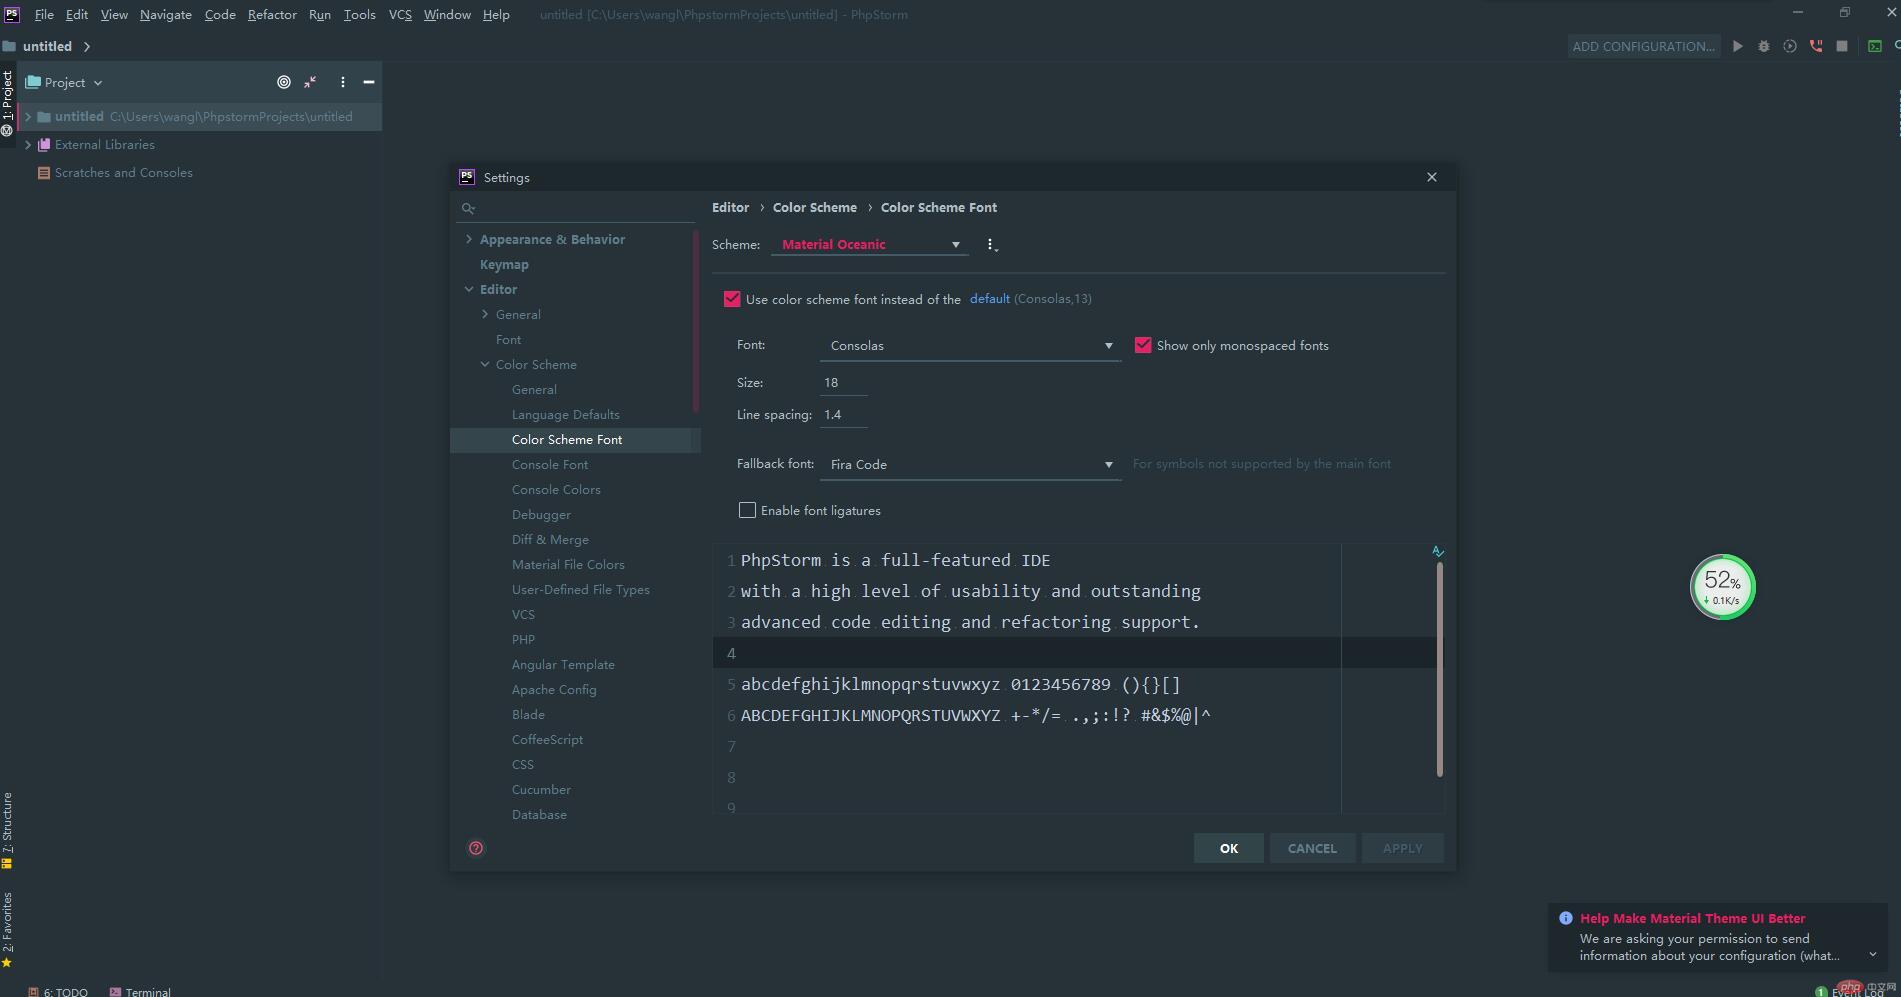Enable font ligatures checkbox
The image size is (1901, 997).
click(747, 510)
